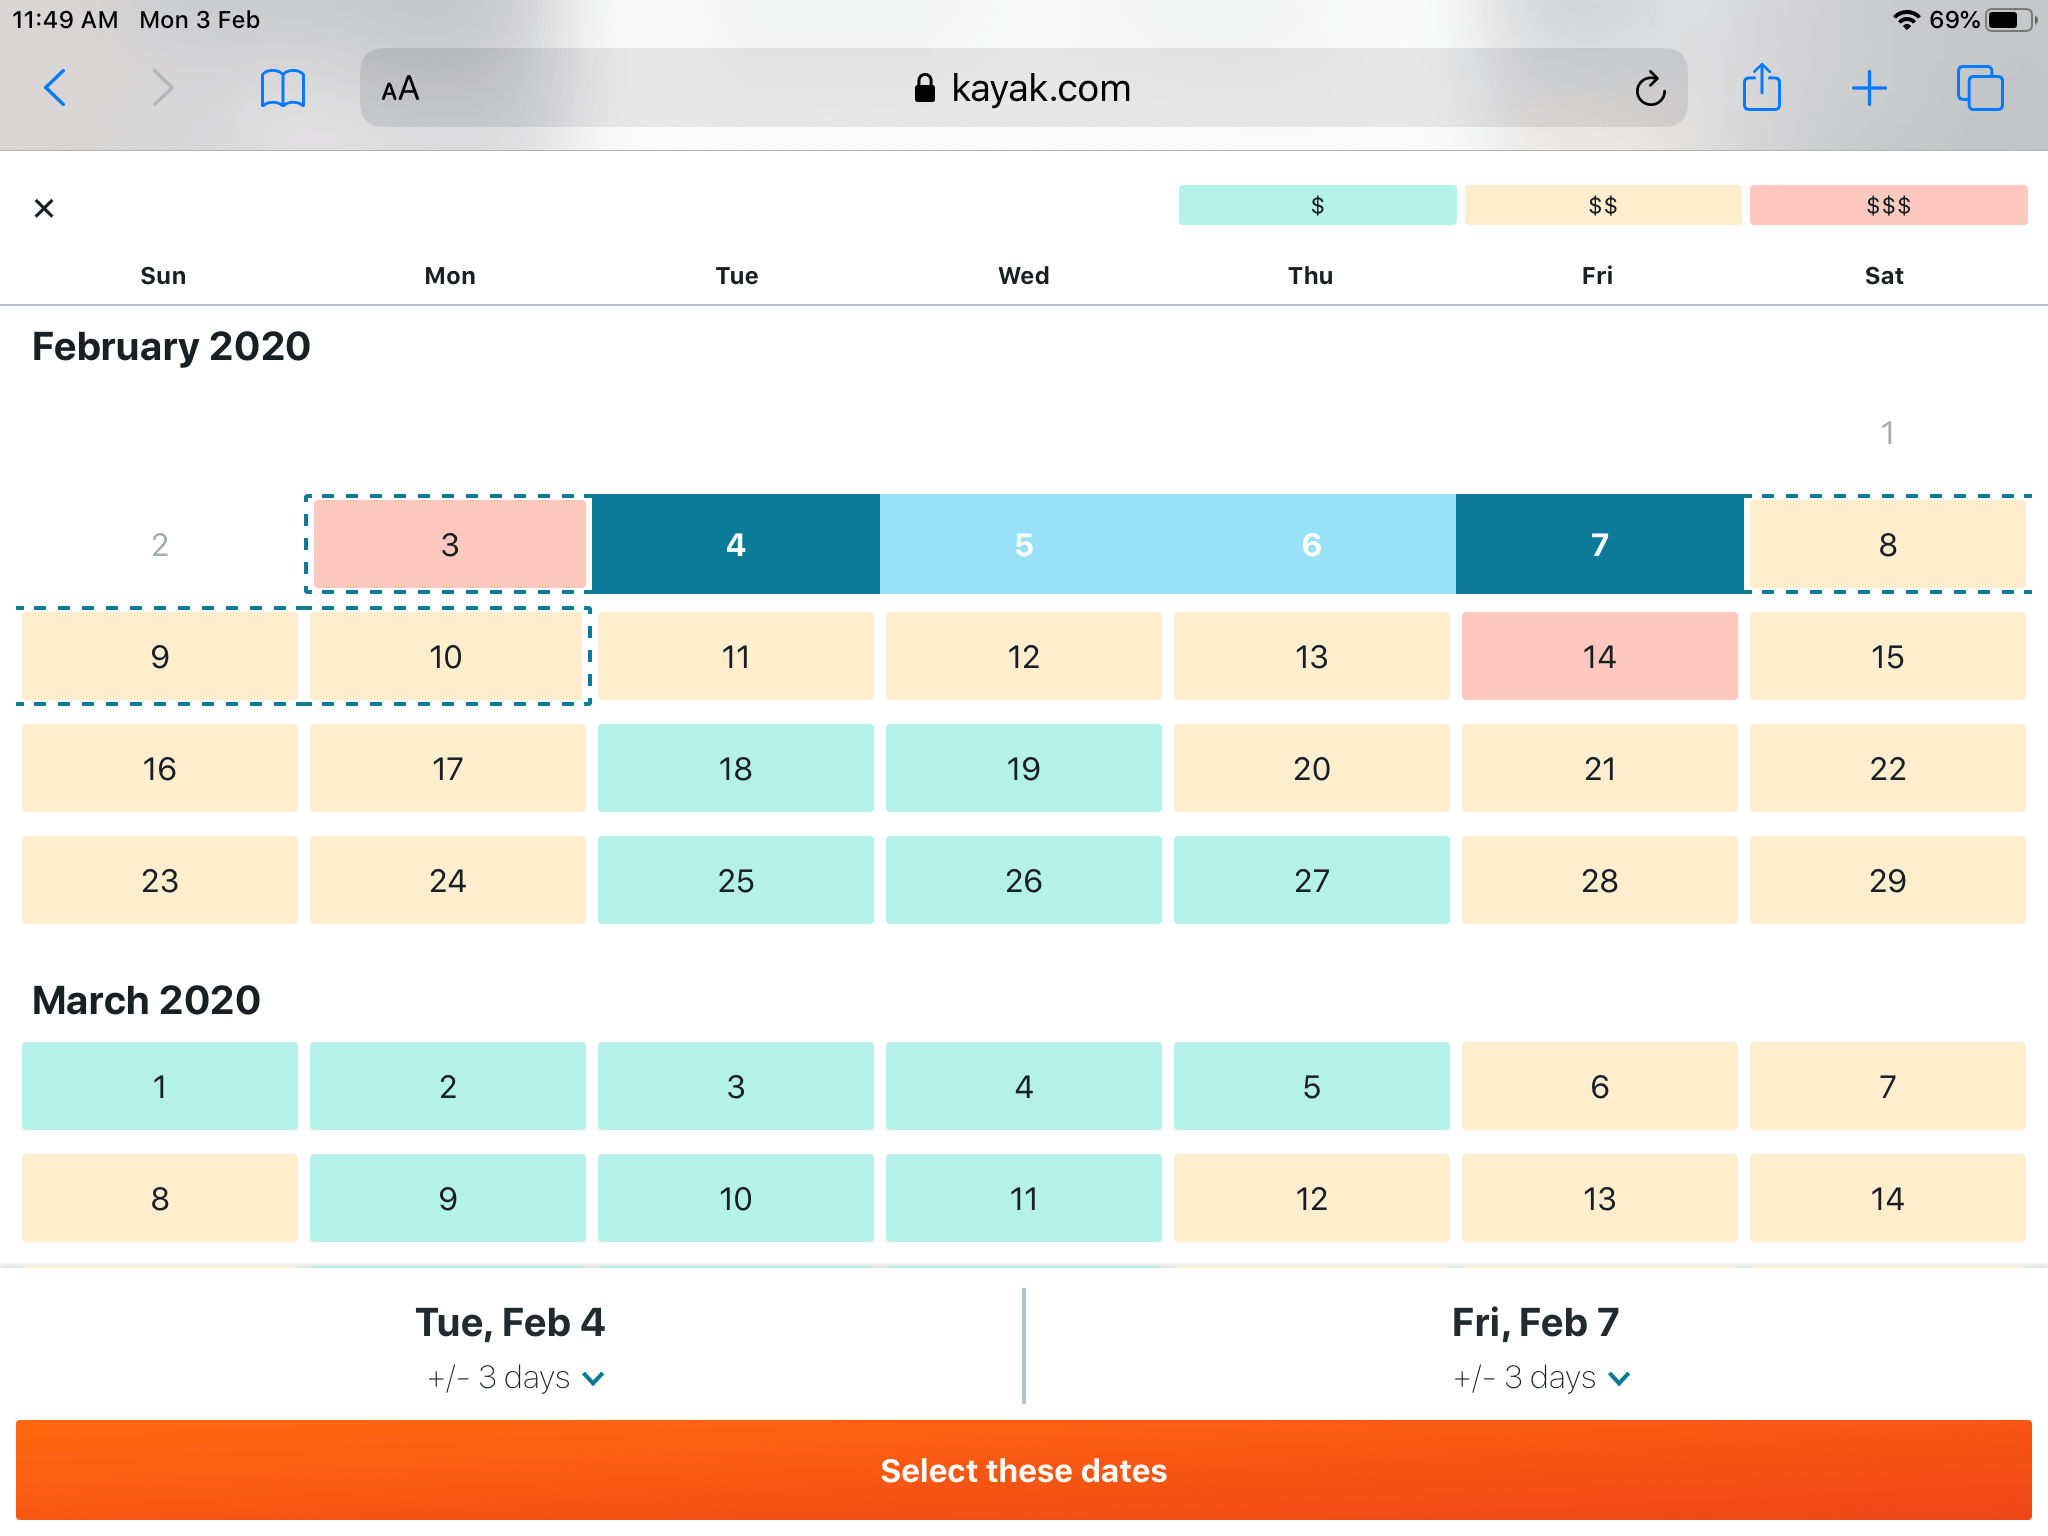2048x1536 pixels.
Task: Tap the kayak.com address bar
Action: [x=1022, y=88]
